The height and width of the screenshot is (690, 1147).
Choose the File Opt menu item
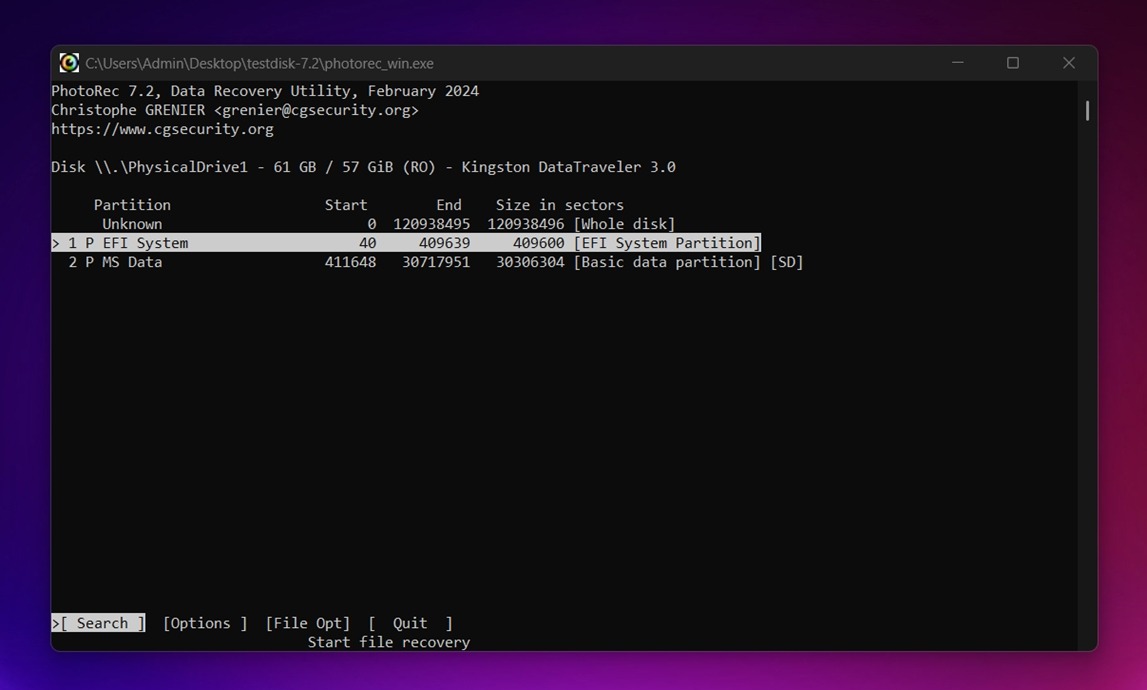click(307, 623)
